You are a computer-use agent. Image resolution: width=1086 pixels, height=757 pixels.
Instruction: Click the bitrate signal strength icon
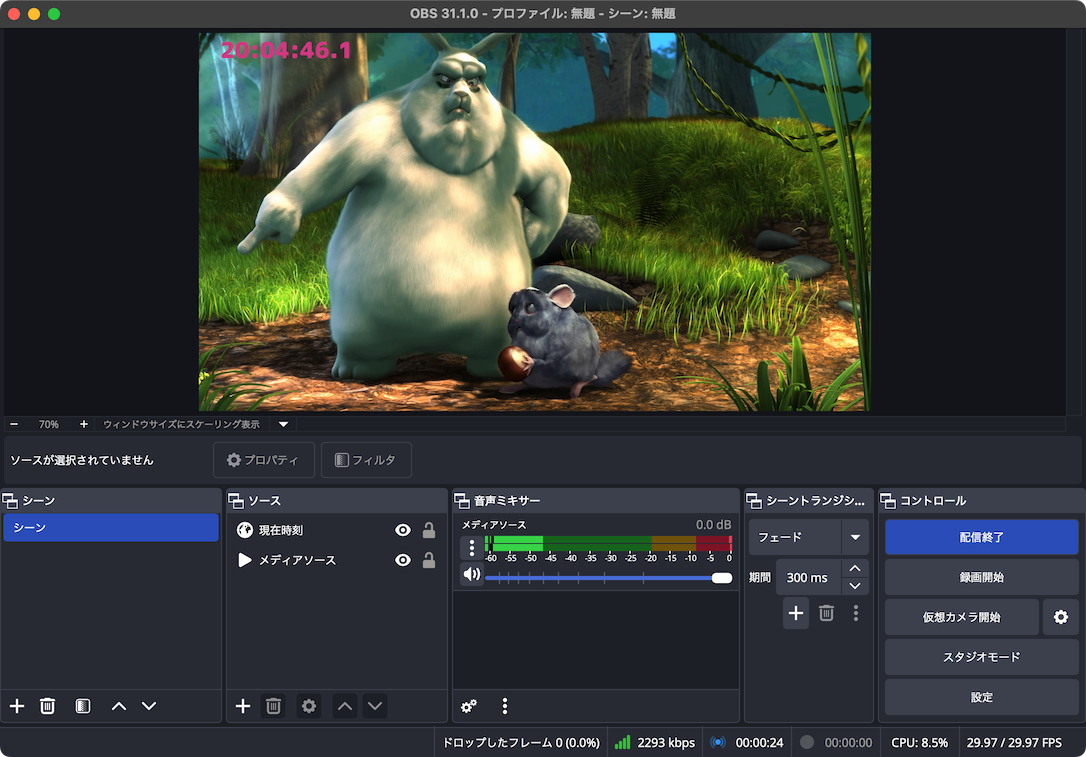pos(623,742)
